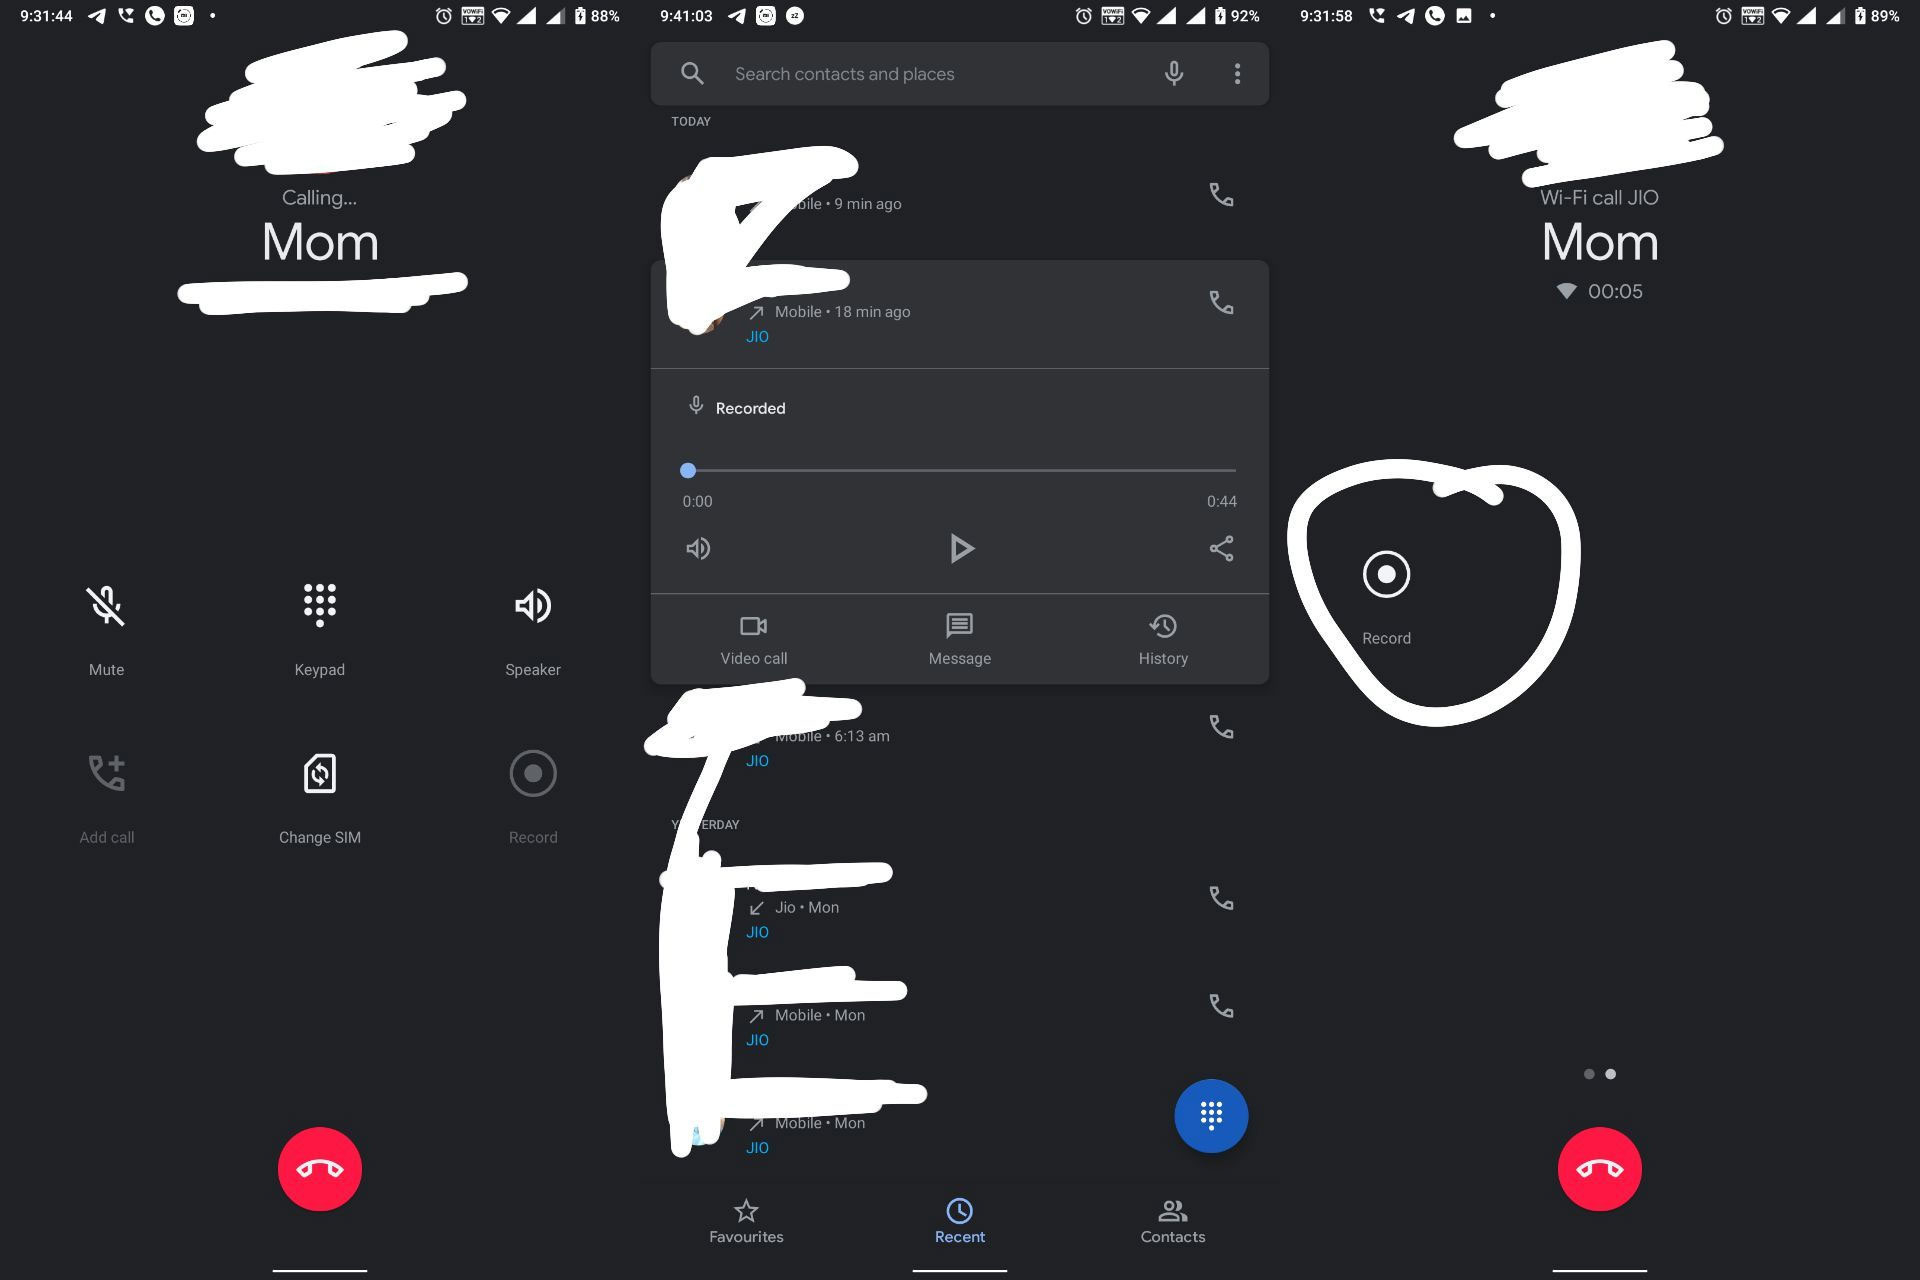Start a Video call with Mom
Image resolution: width=1920 pixels, height=1280 pixels.
(x=751, y=639)
